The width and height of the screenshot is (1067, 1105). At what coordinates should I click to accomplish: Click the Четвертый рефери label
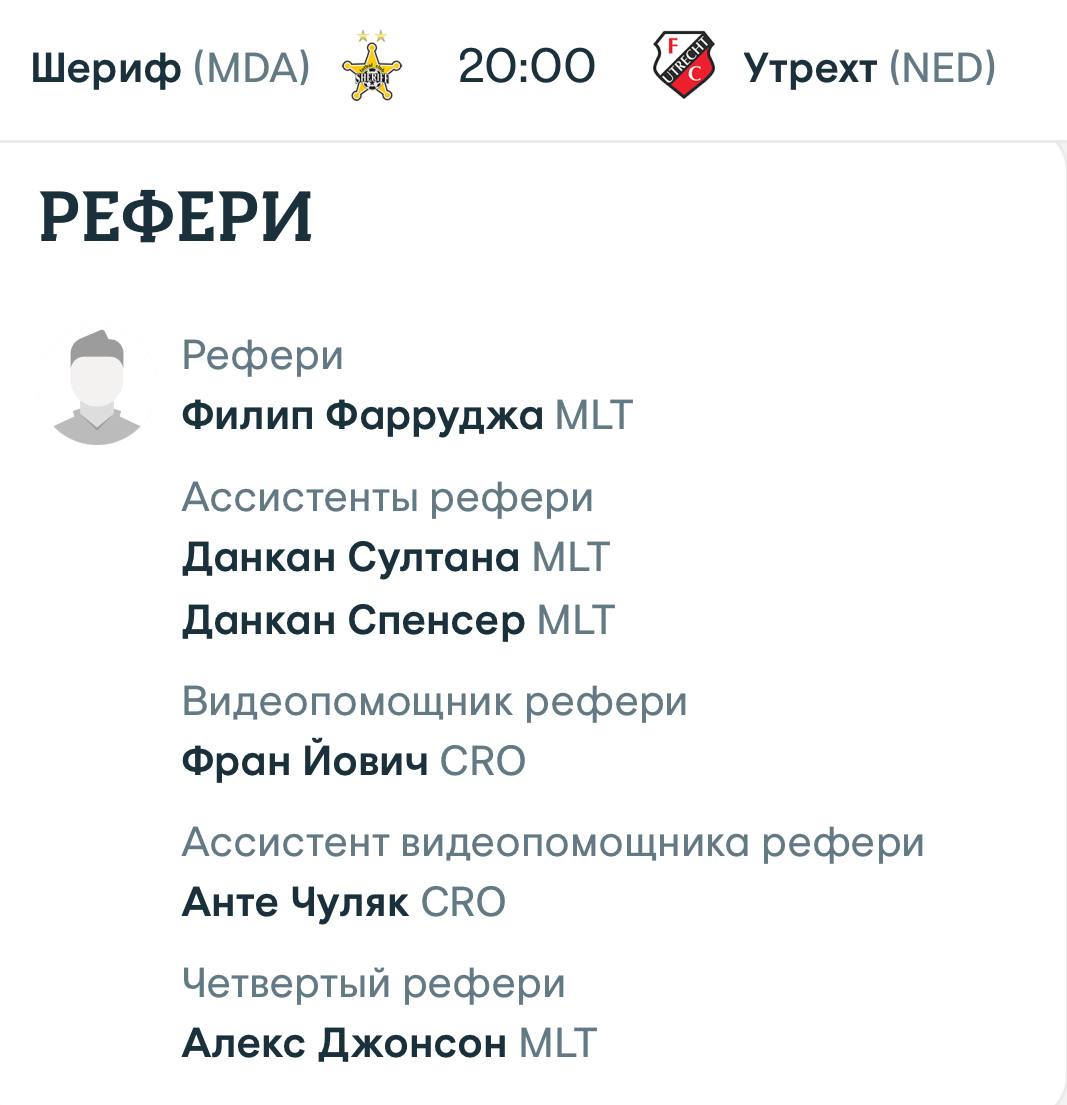[374, 984]
